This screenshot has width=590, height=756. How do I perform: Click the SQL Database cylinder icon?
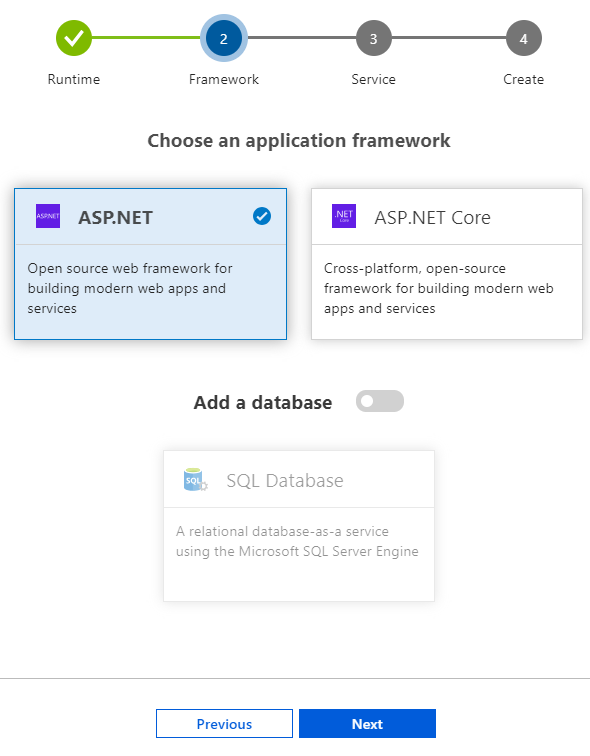tap(195, 480)
